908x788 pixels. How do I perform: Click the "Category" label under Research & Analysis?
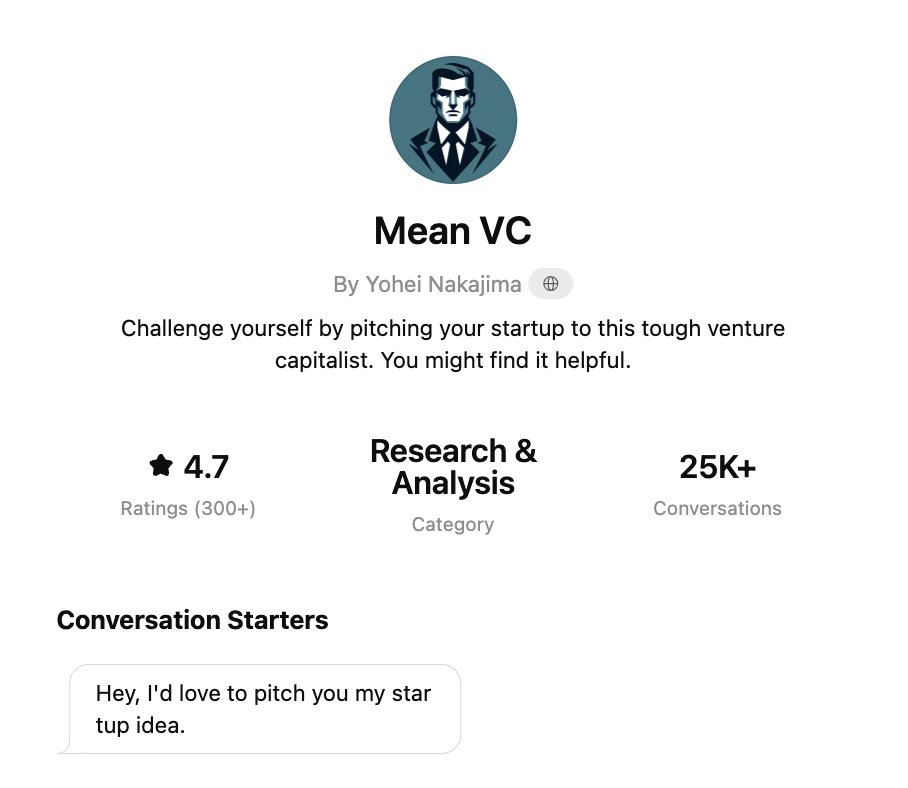(453, 524)
